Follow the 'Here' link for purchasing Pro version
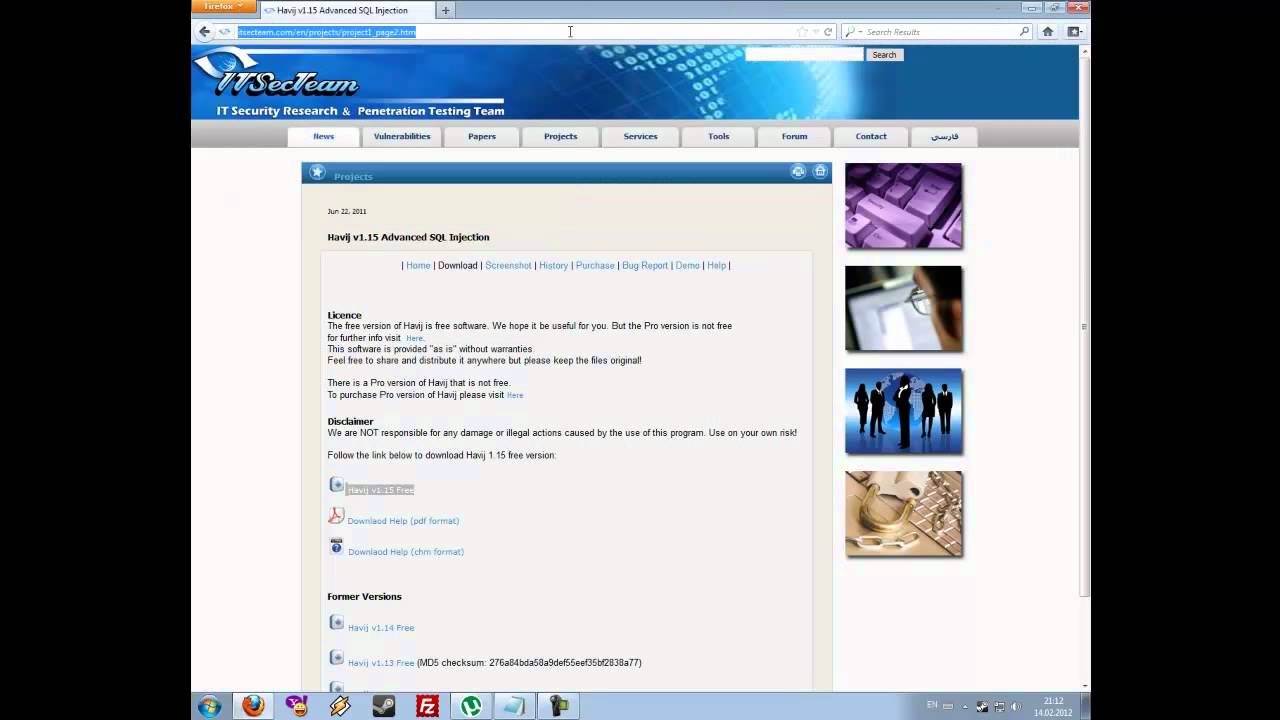 pyautogui.click(x=515, y=396)
